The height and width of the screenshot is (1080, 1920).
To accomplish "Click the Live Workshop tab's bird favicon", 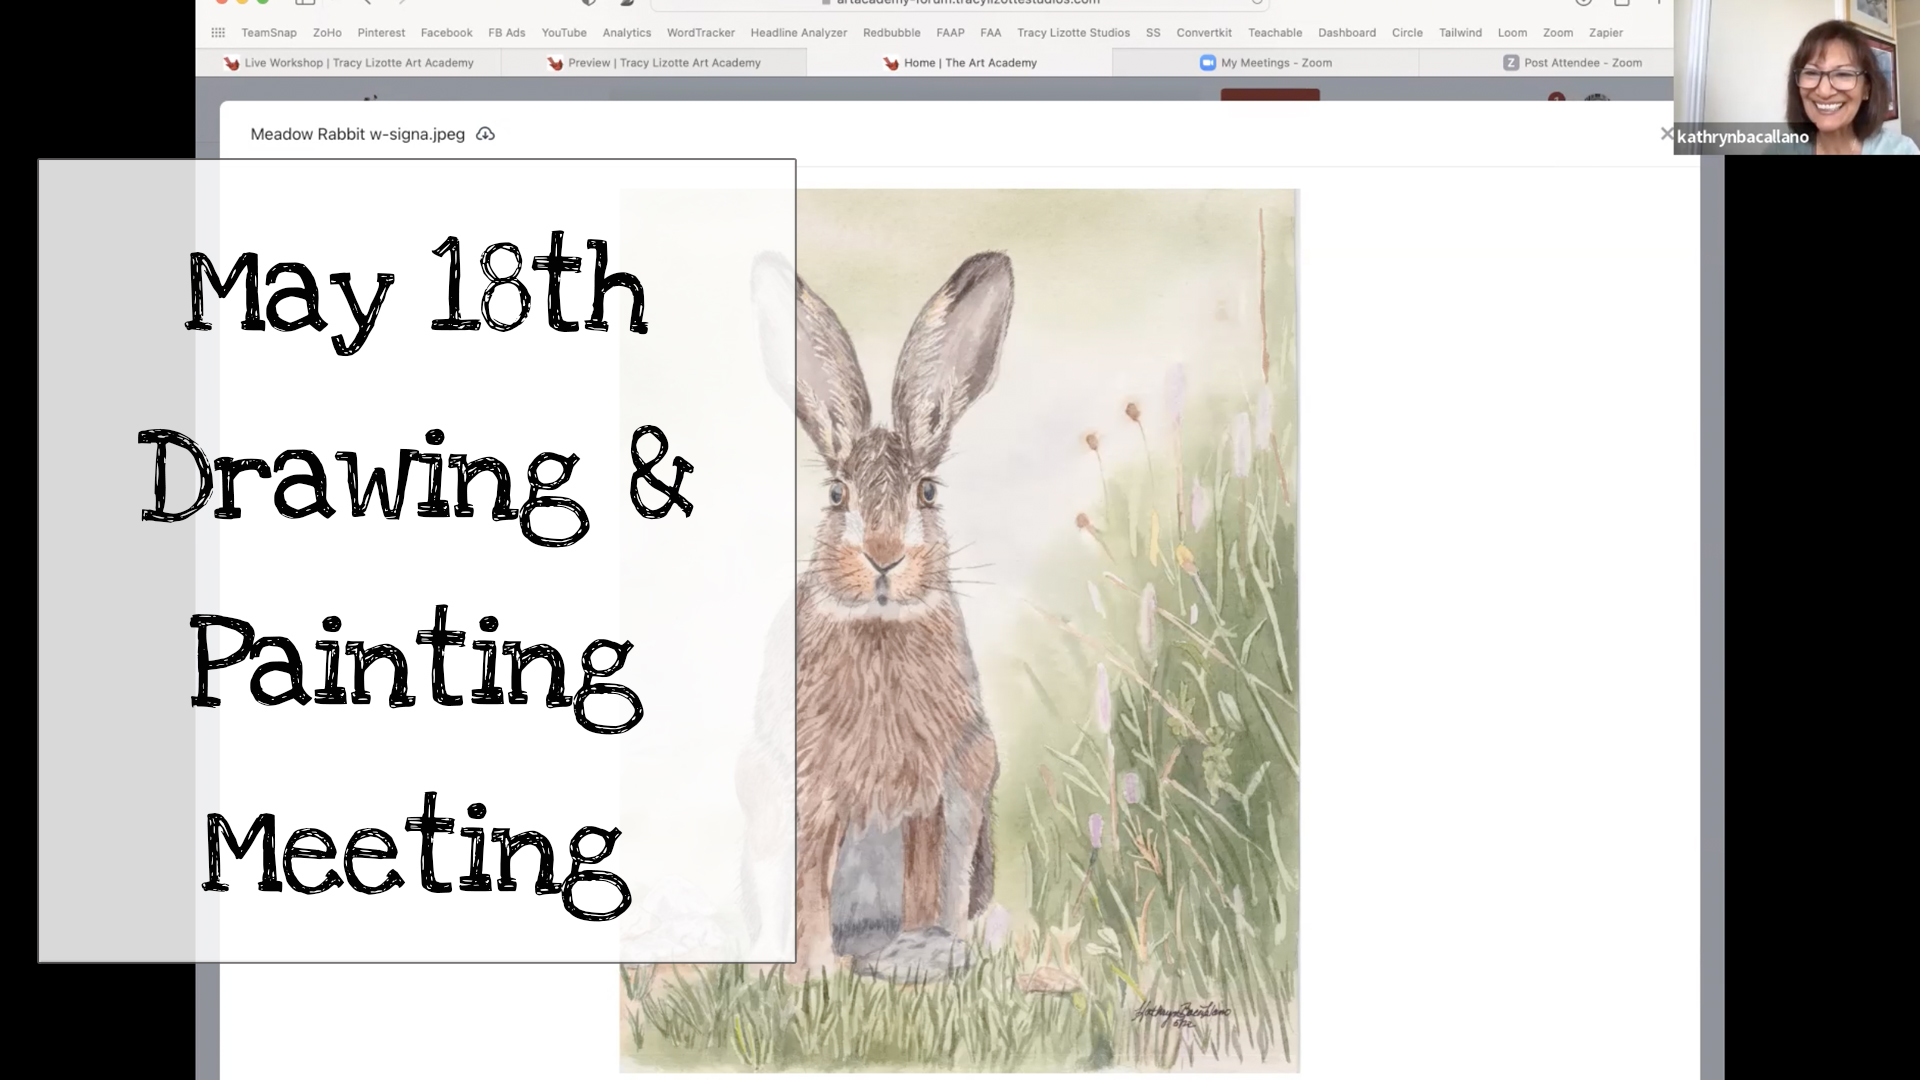I will pos(231,63).
